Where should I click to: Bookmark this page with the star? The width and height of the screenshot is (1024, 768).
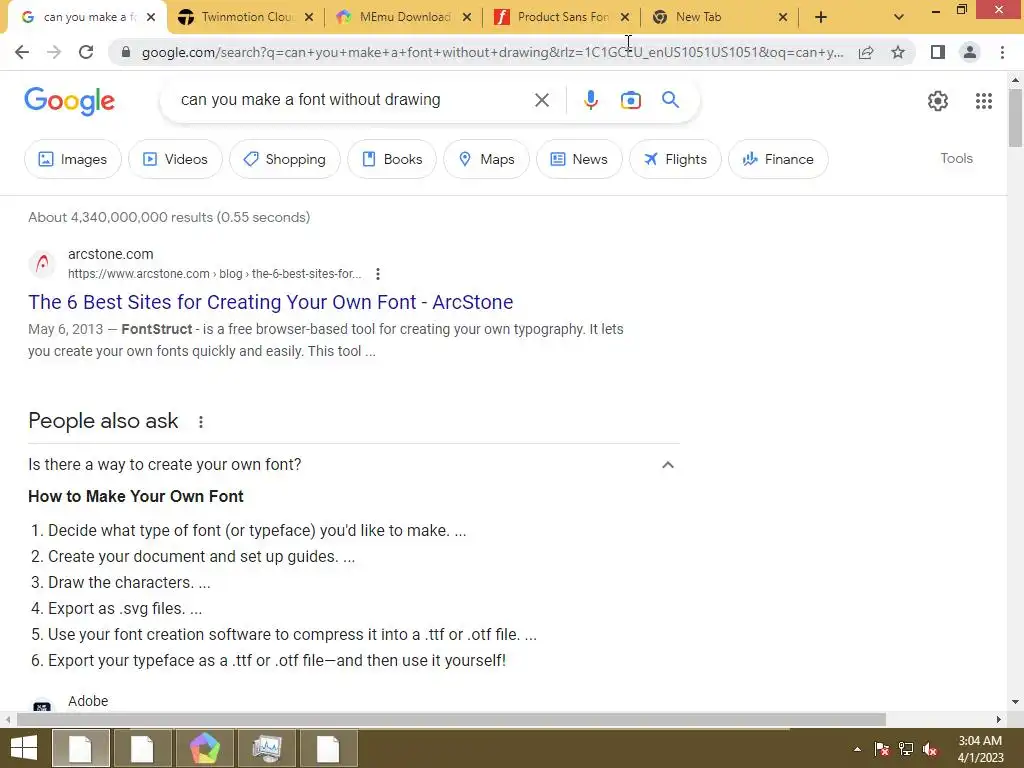tap(898, 52)
